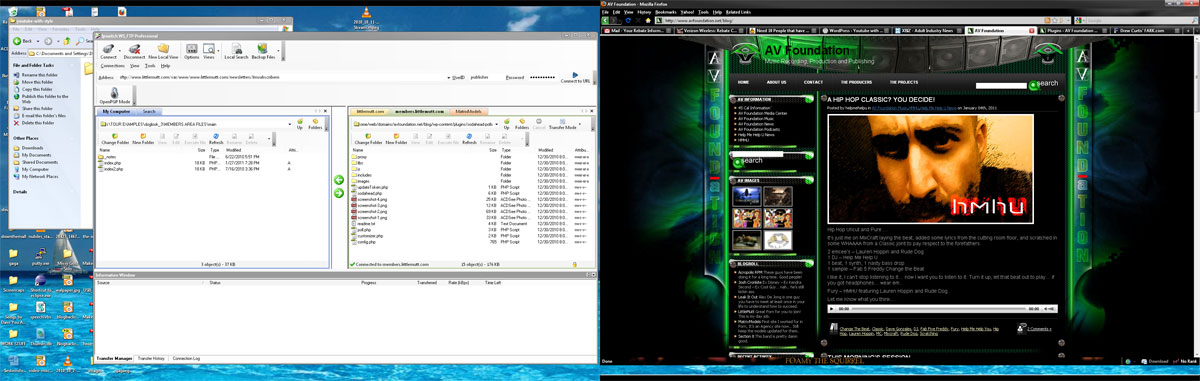Click Folders icon in My Computer pane
This screenshot has width=1200, height=381.
pyautogui.click(x=316, y=122)
